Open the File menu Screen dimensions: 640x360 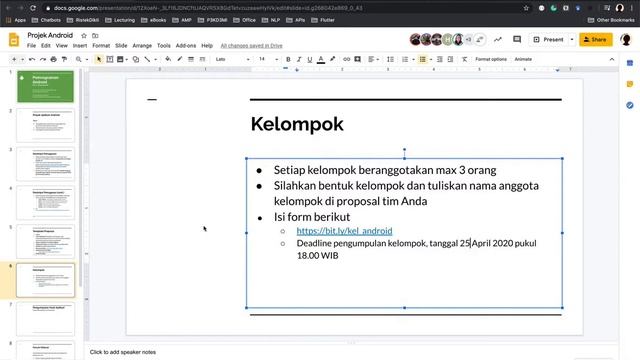coord(31,46)
